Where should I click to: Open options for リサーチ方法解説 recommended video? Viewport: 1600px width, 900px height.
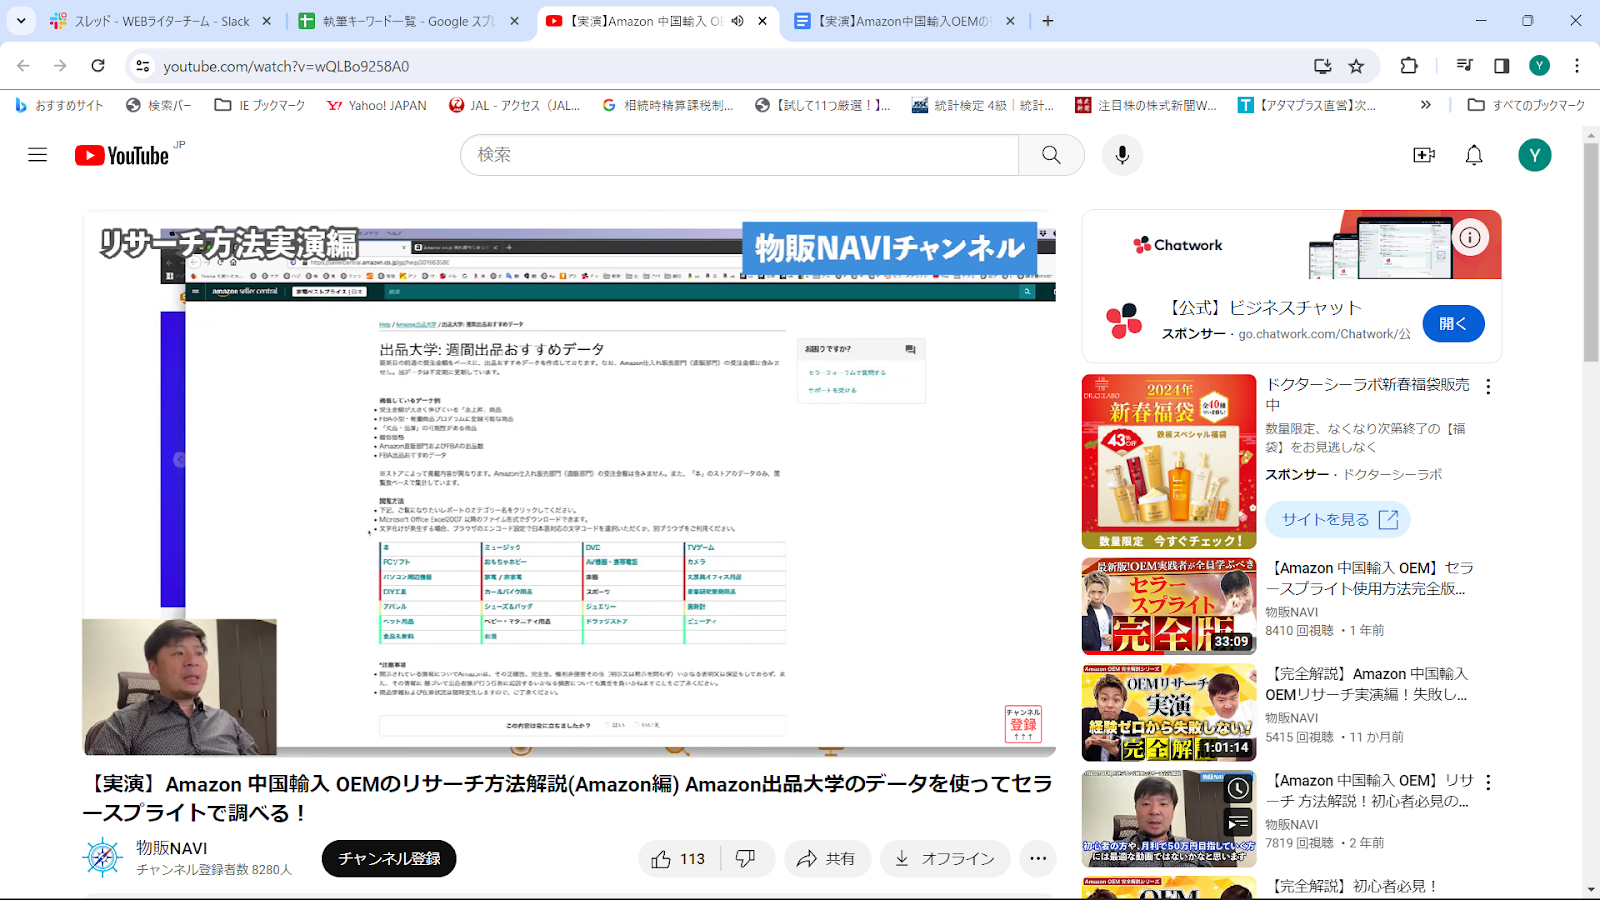[1488, 783]
